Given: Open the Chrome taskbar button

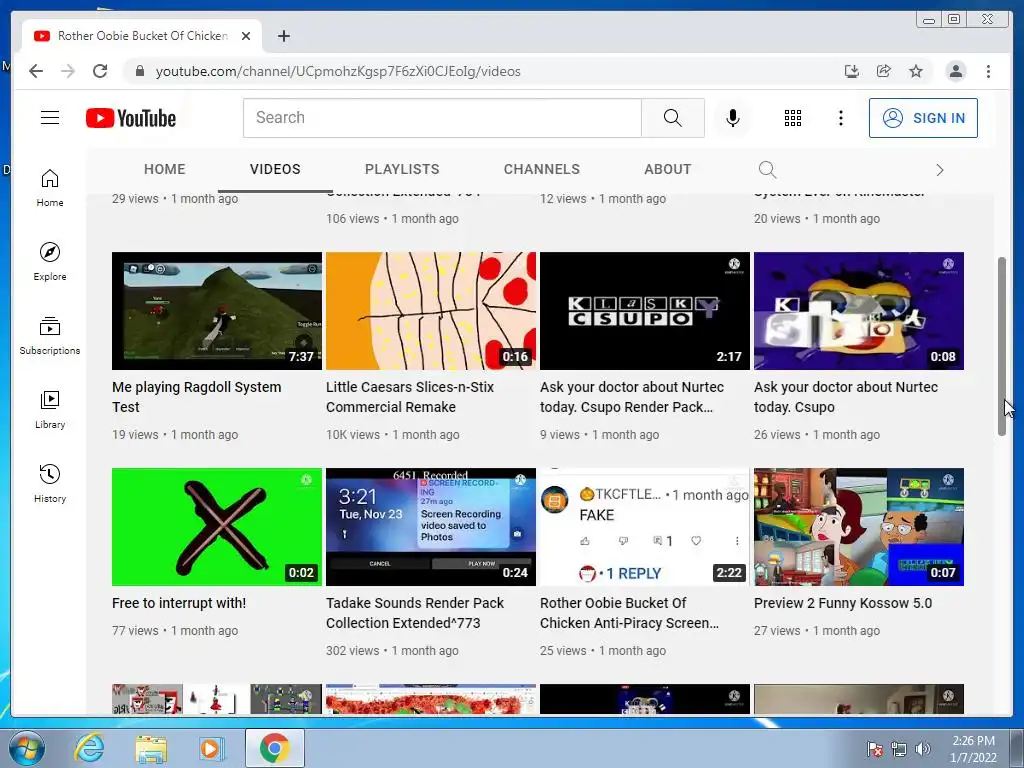Looking at the screenshot, I should tap(274, 748).
